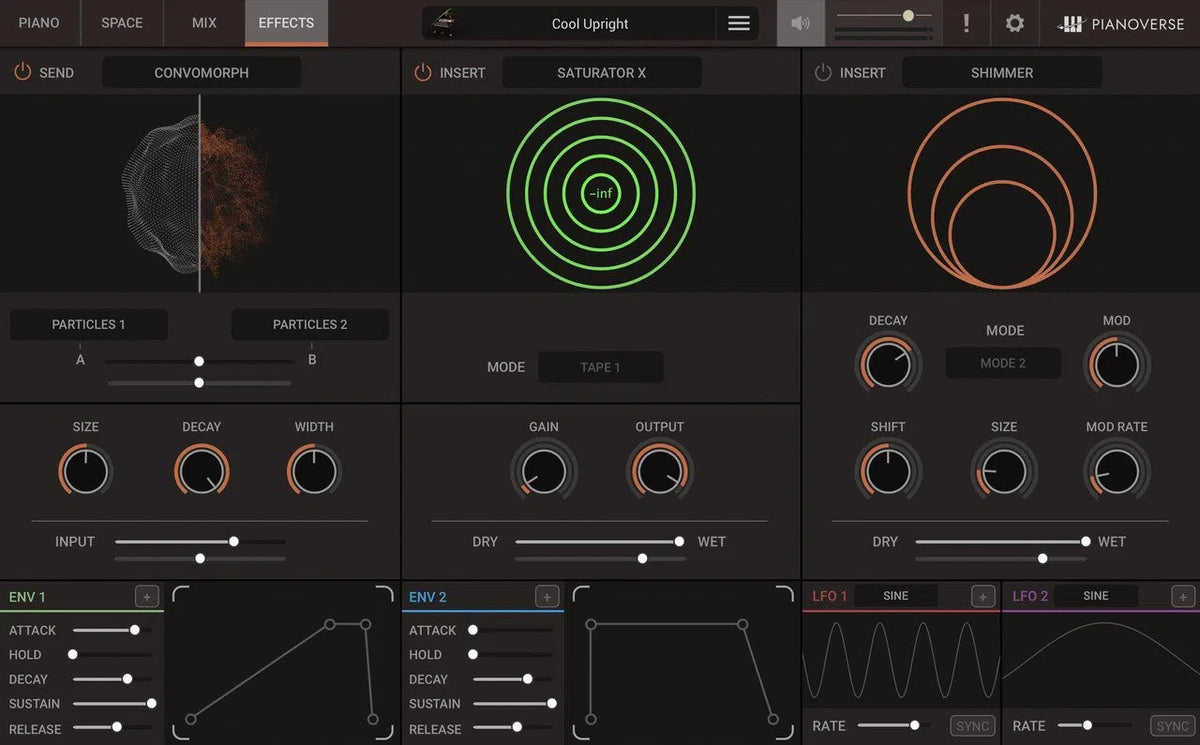Image resolution: width=1200 pixels, height=745 pixels.
Task: Click the Convomorph INPUT slider
Action: coord(200,541)
